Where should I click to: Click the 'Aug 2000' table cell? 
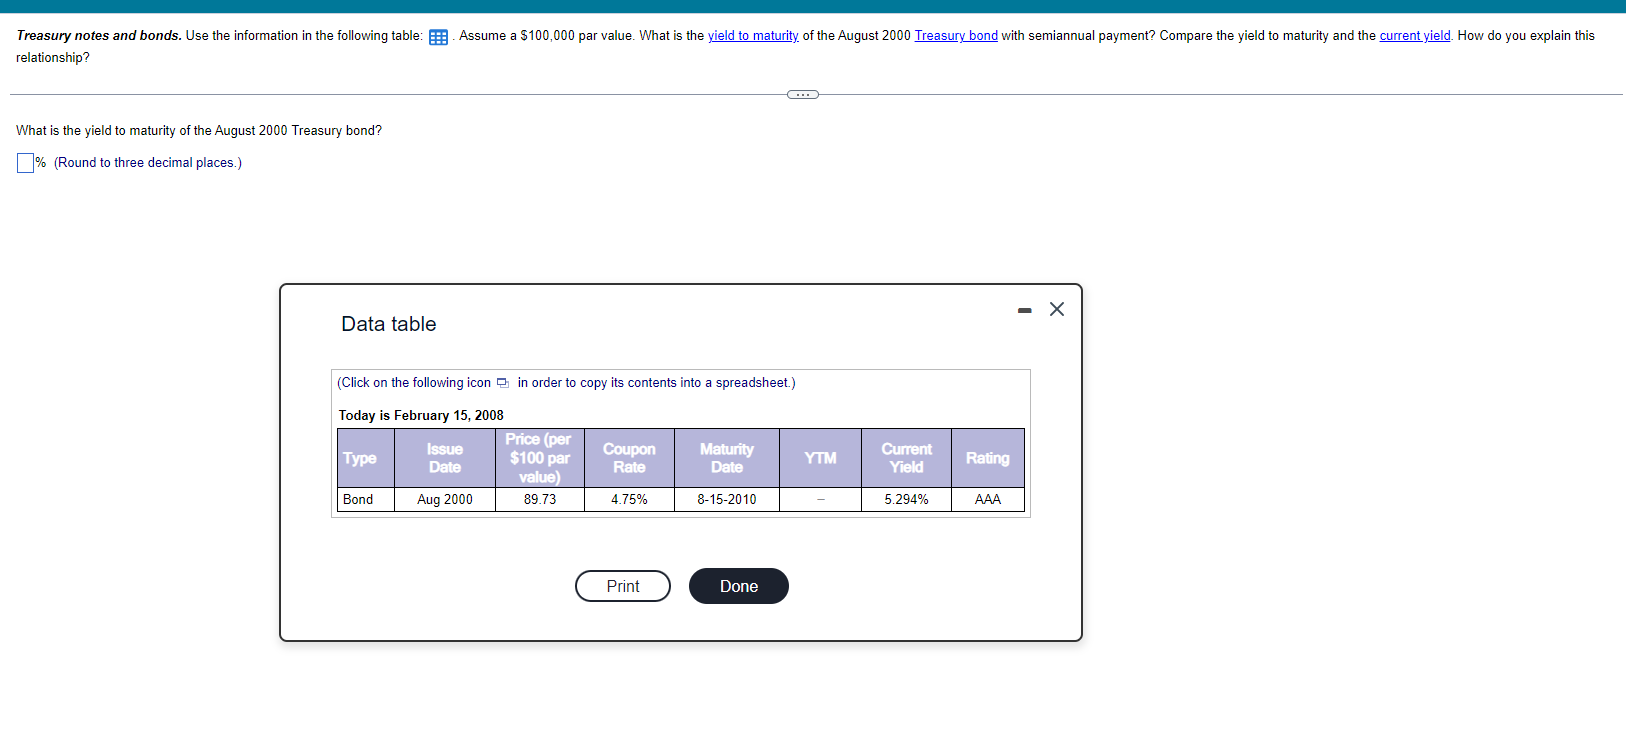point(445,500)
